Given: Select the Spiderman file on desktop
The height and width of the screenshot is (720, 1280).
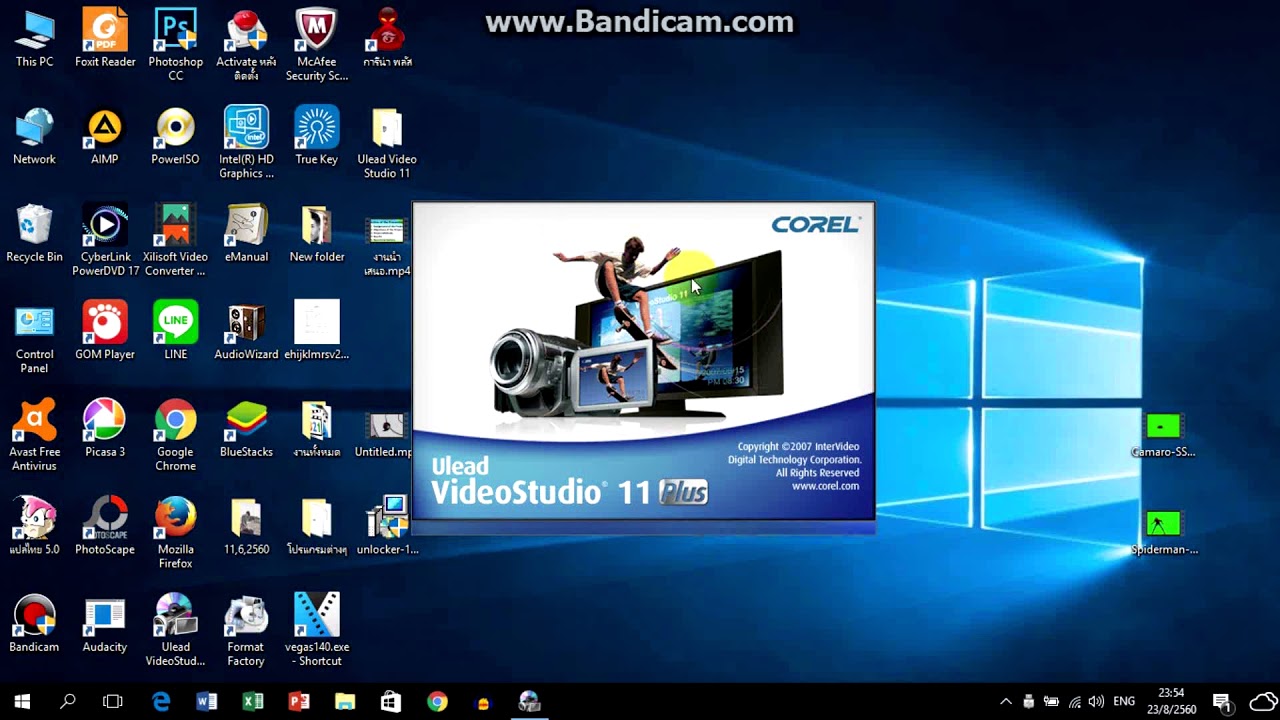Looking at the screenshot, I should [x=1163, y=532].
